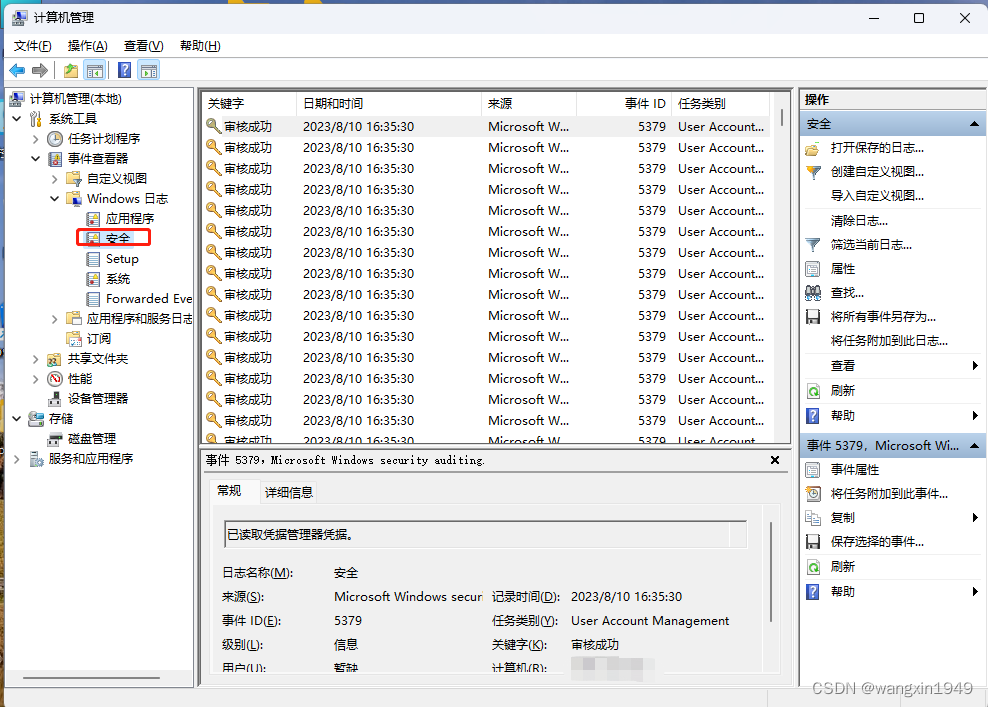Click the back navigation arrow icon
This screenshot has height=707, width=988.
tap(17, 70)
